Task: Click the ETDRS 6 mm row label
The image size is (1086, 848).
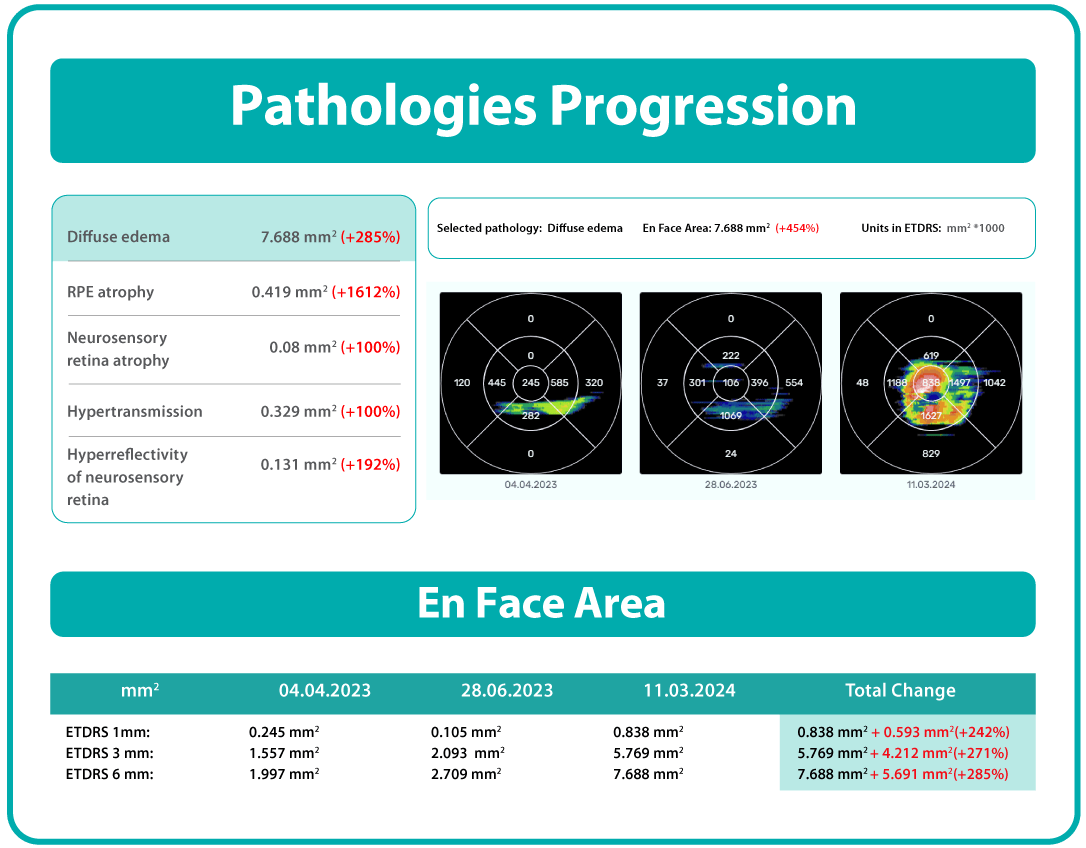Action: pos(109,774)
